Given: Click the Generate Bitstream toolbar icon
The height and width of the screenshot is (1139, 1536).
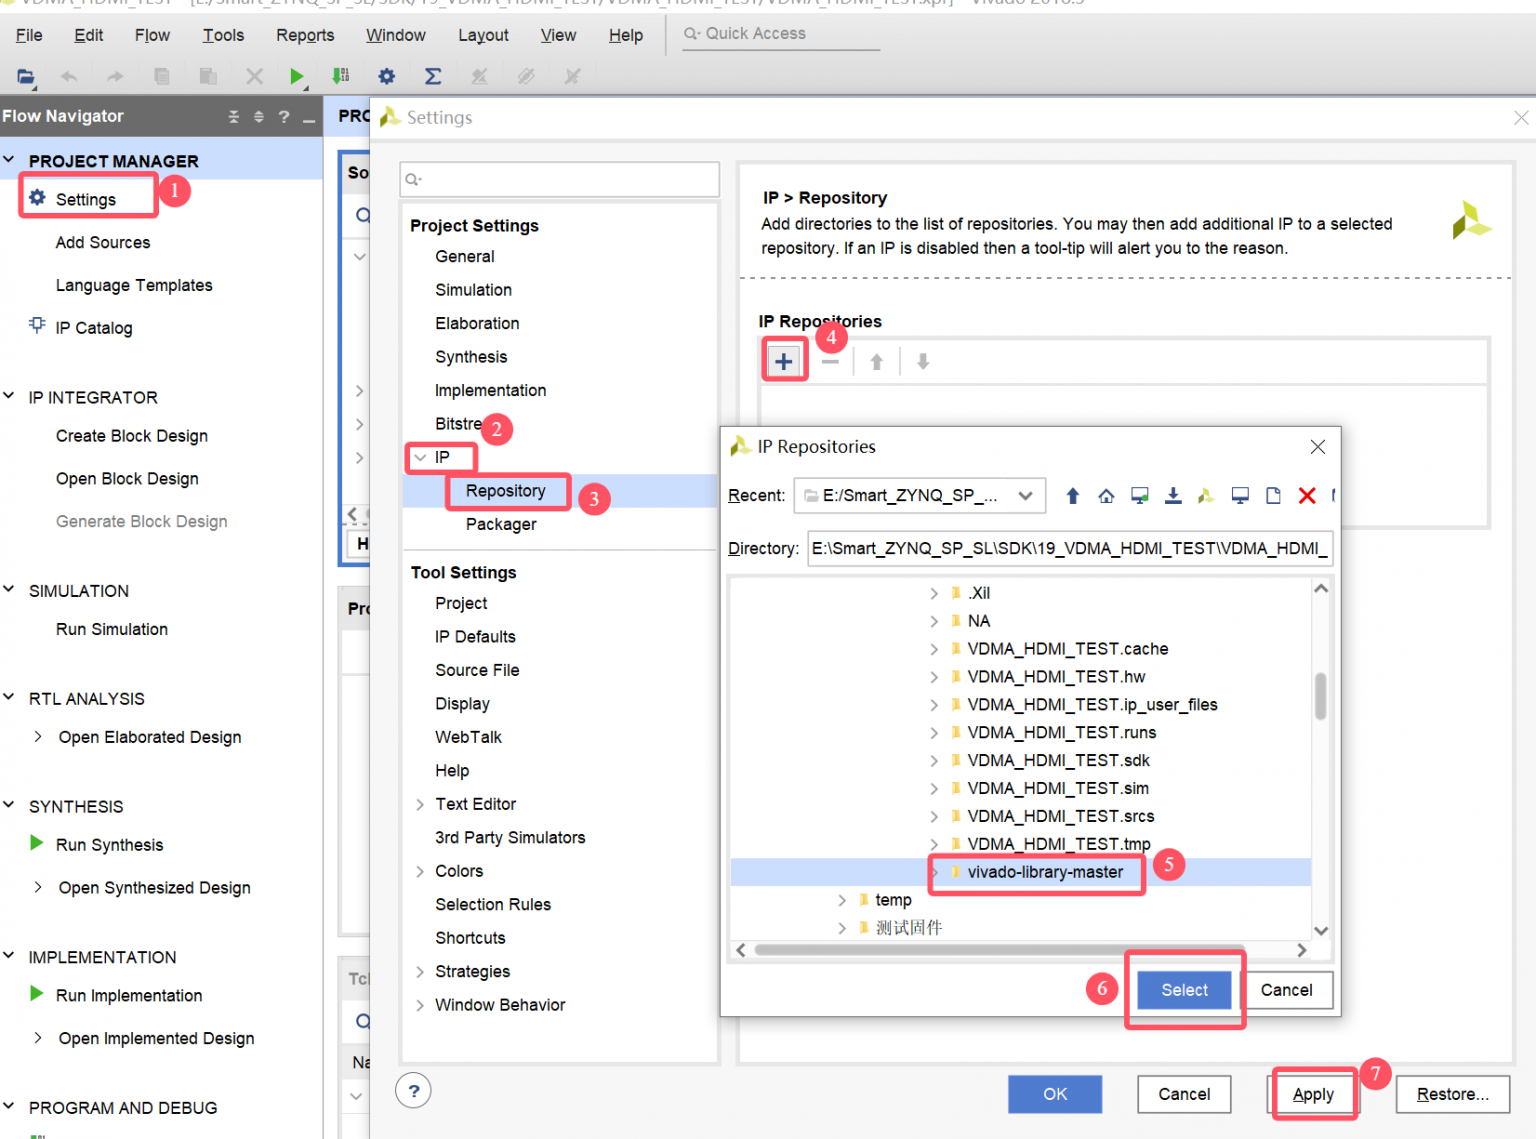Looking at the screenshot, I should [341, 76].
